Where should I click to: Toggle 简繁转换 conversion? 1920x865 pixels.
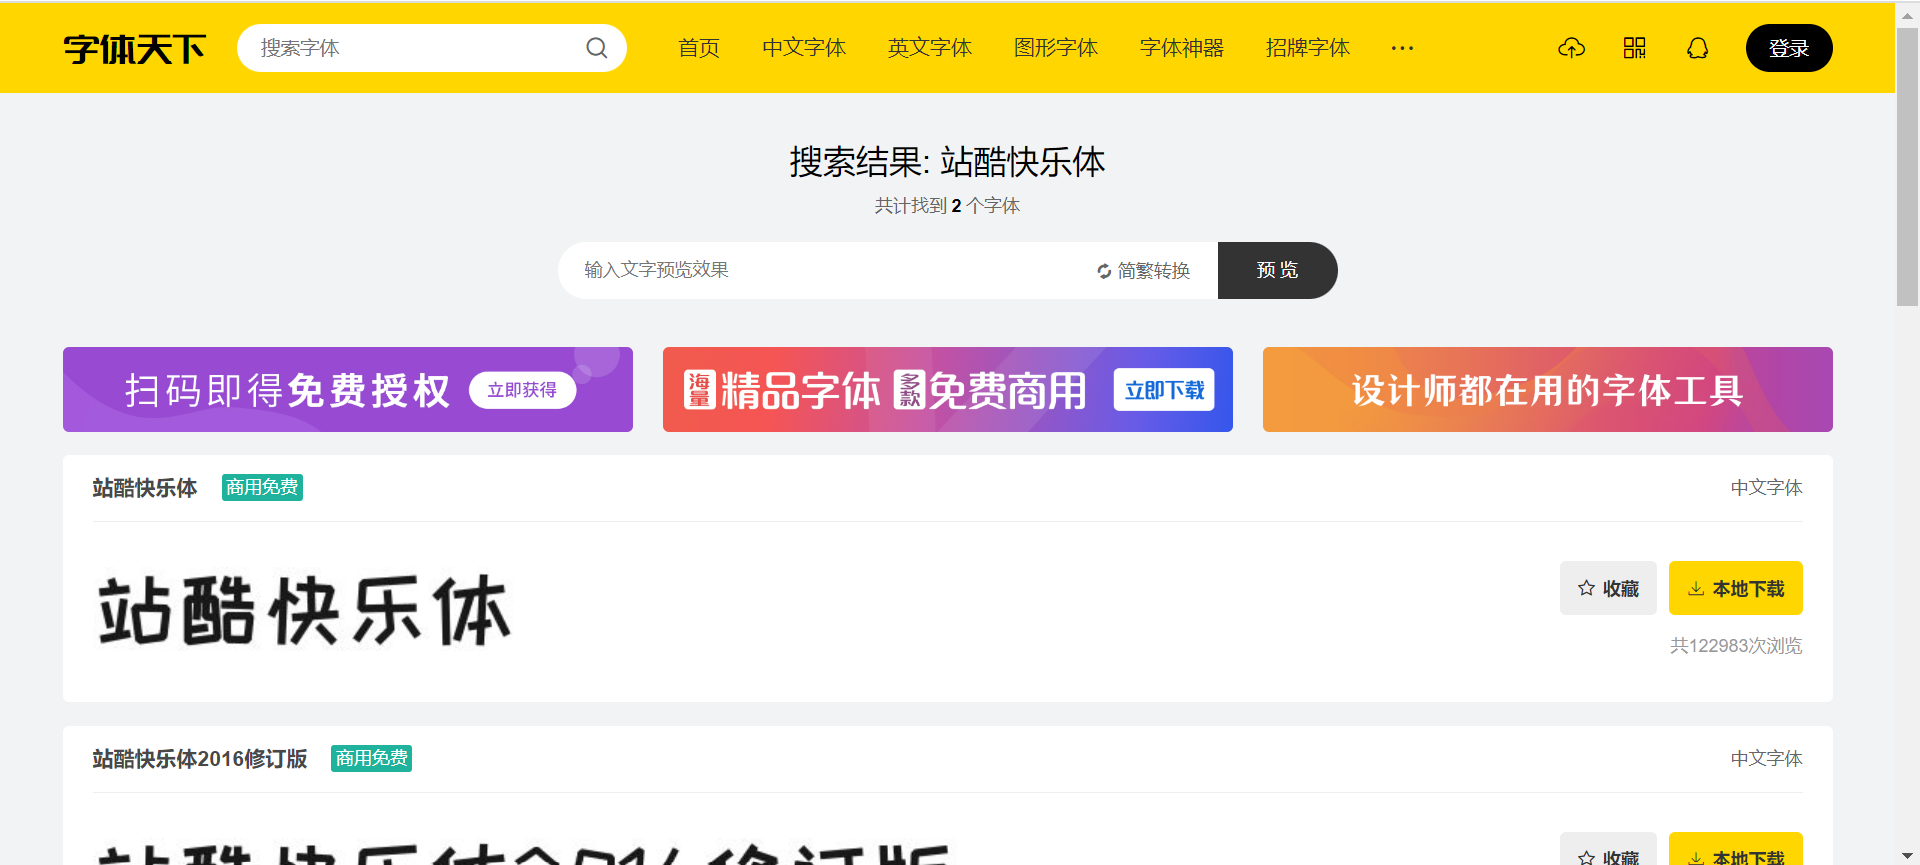click(x=1143, y=271)
